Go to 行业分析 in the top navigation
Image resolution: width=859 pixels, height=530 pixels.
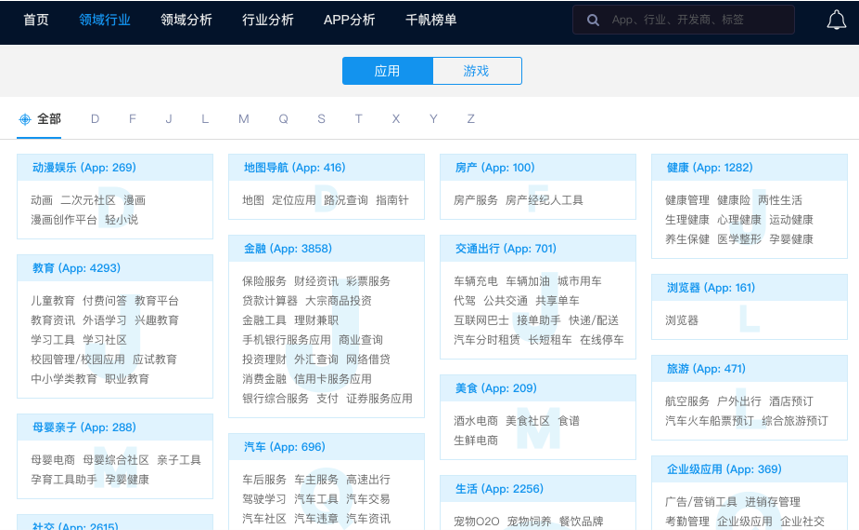268,20
